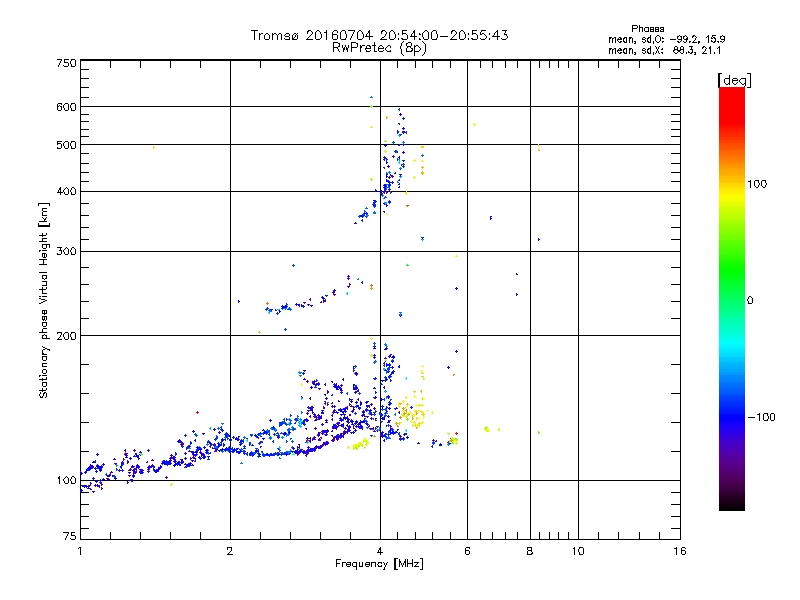Viewport: 800px width, 600px height.
Task: Click the 'Phases' header in the statistics block
Action: tap(647, 29)
